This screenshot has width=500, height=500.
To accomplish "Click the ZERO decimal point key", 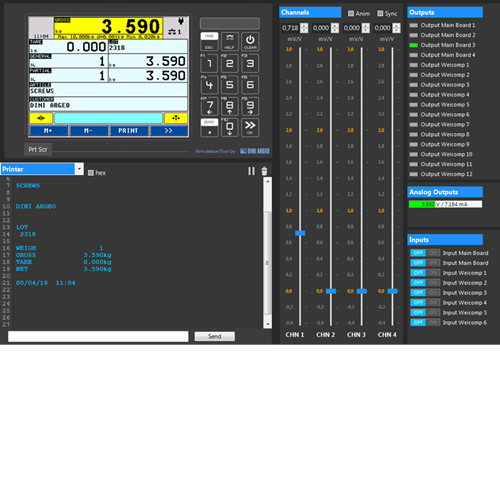I will pos(209,127).
